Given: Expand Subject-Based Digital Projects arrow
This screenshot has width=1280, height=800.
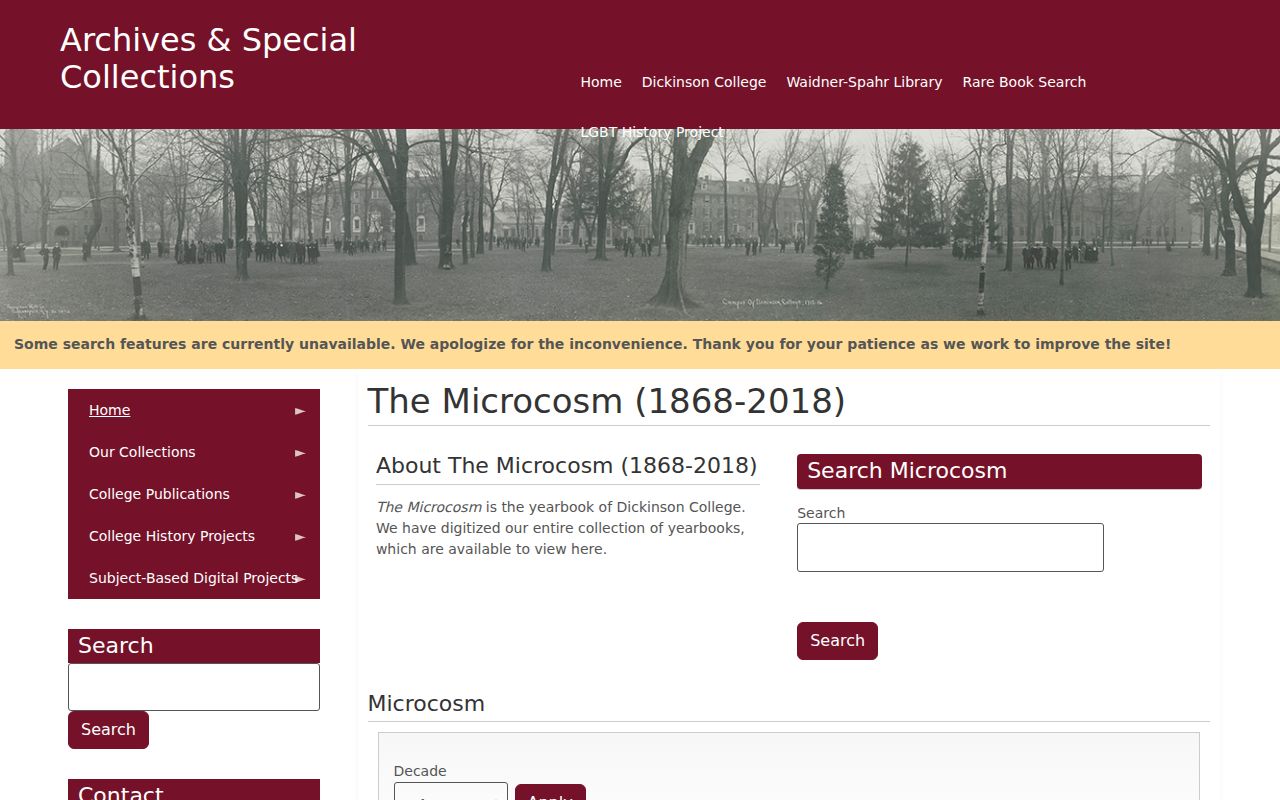Looking at the screenshot, I should [x=300, y=579].
